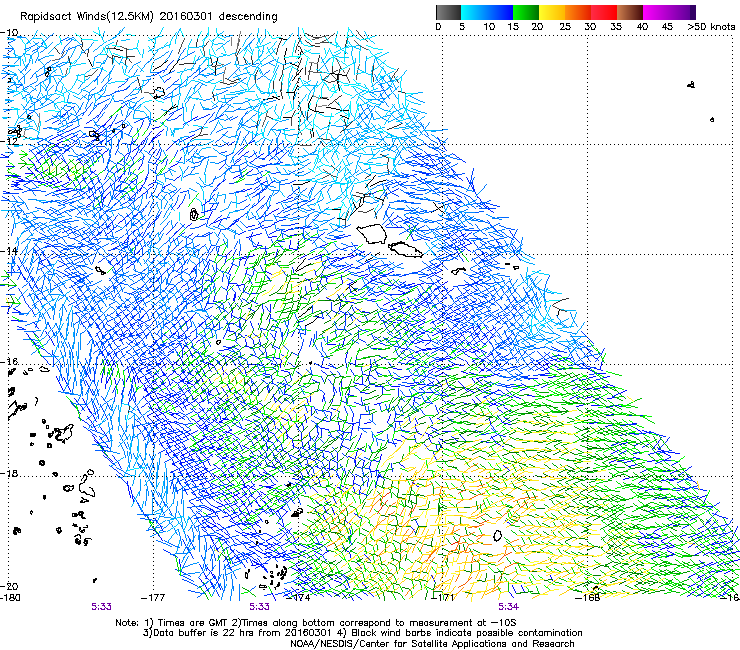Click the '5:33' time label near -177
Viewport: 740px width, 650px height.
[101, 607]
